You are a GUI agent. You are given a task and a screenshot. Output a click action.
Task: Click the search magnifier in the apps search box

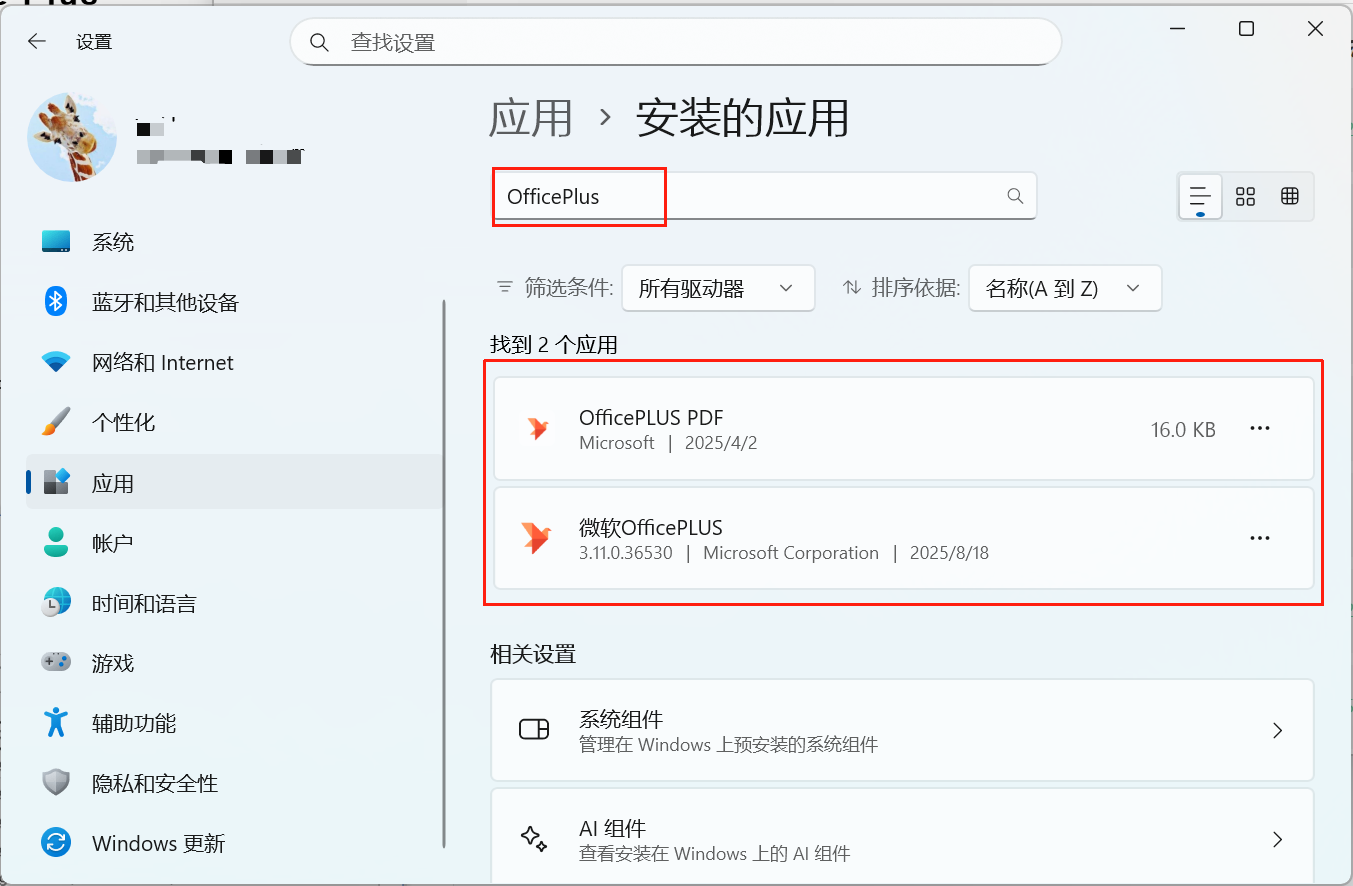[x=1015, y=196]
